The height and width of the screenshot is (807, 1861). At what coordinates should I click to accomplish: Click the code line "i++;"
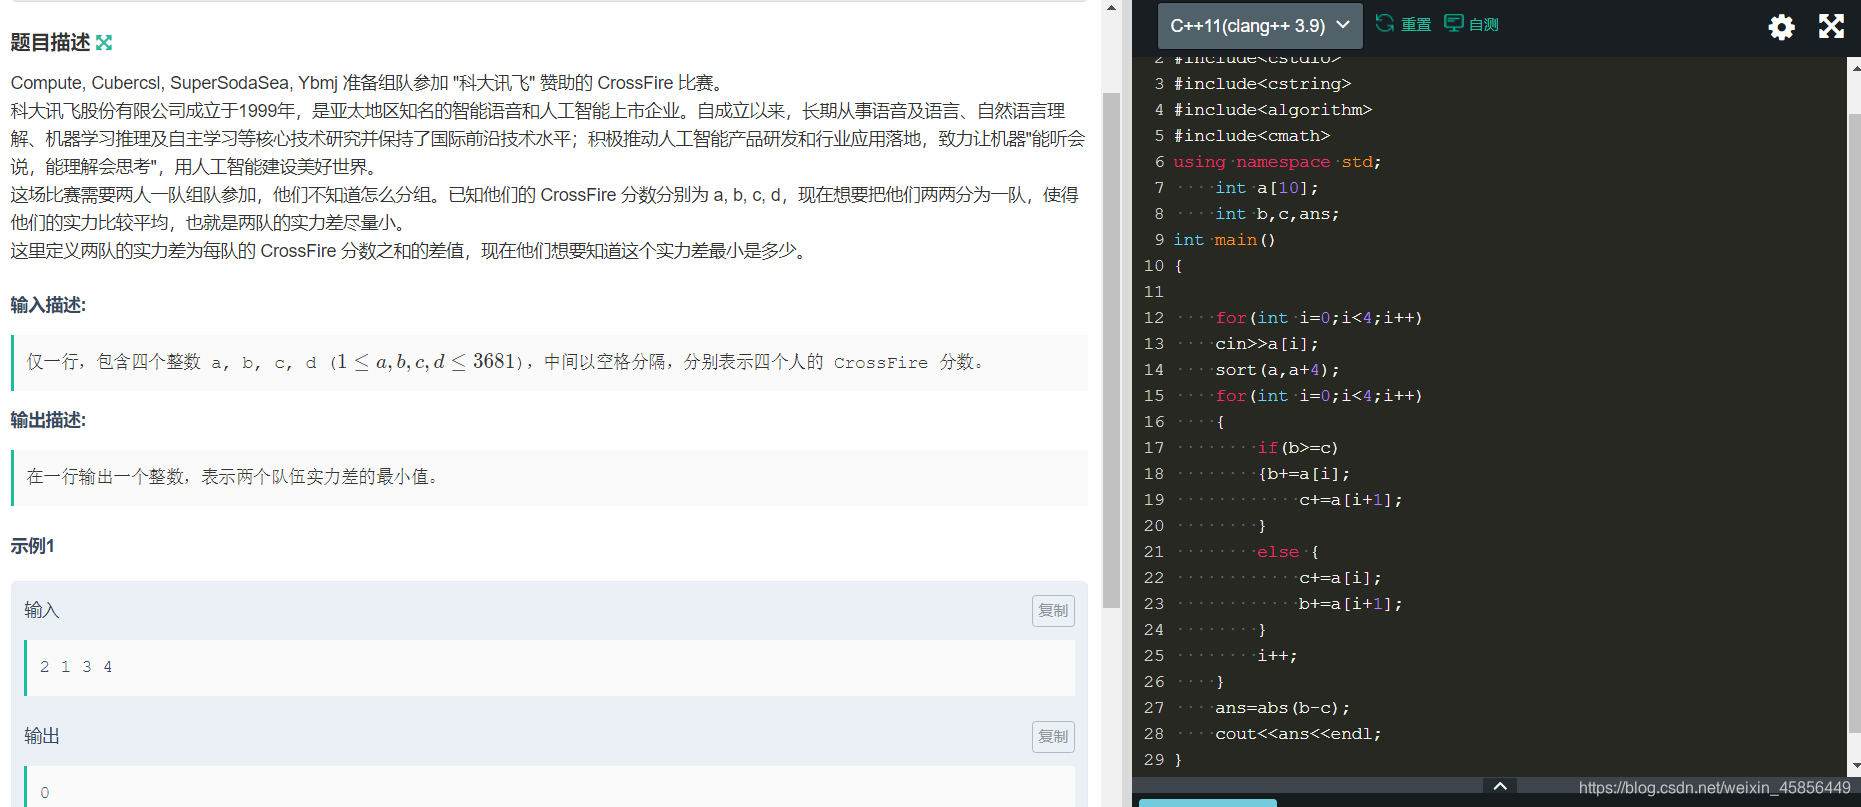click(1277, 656)
